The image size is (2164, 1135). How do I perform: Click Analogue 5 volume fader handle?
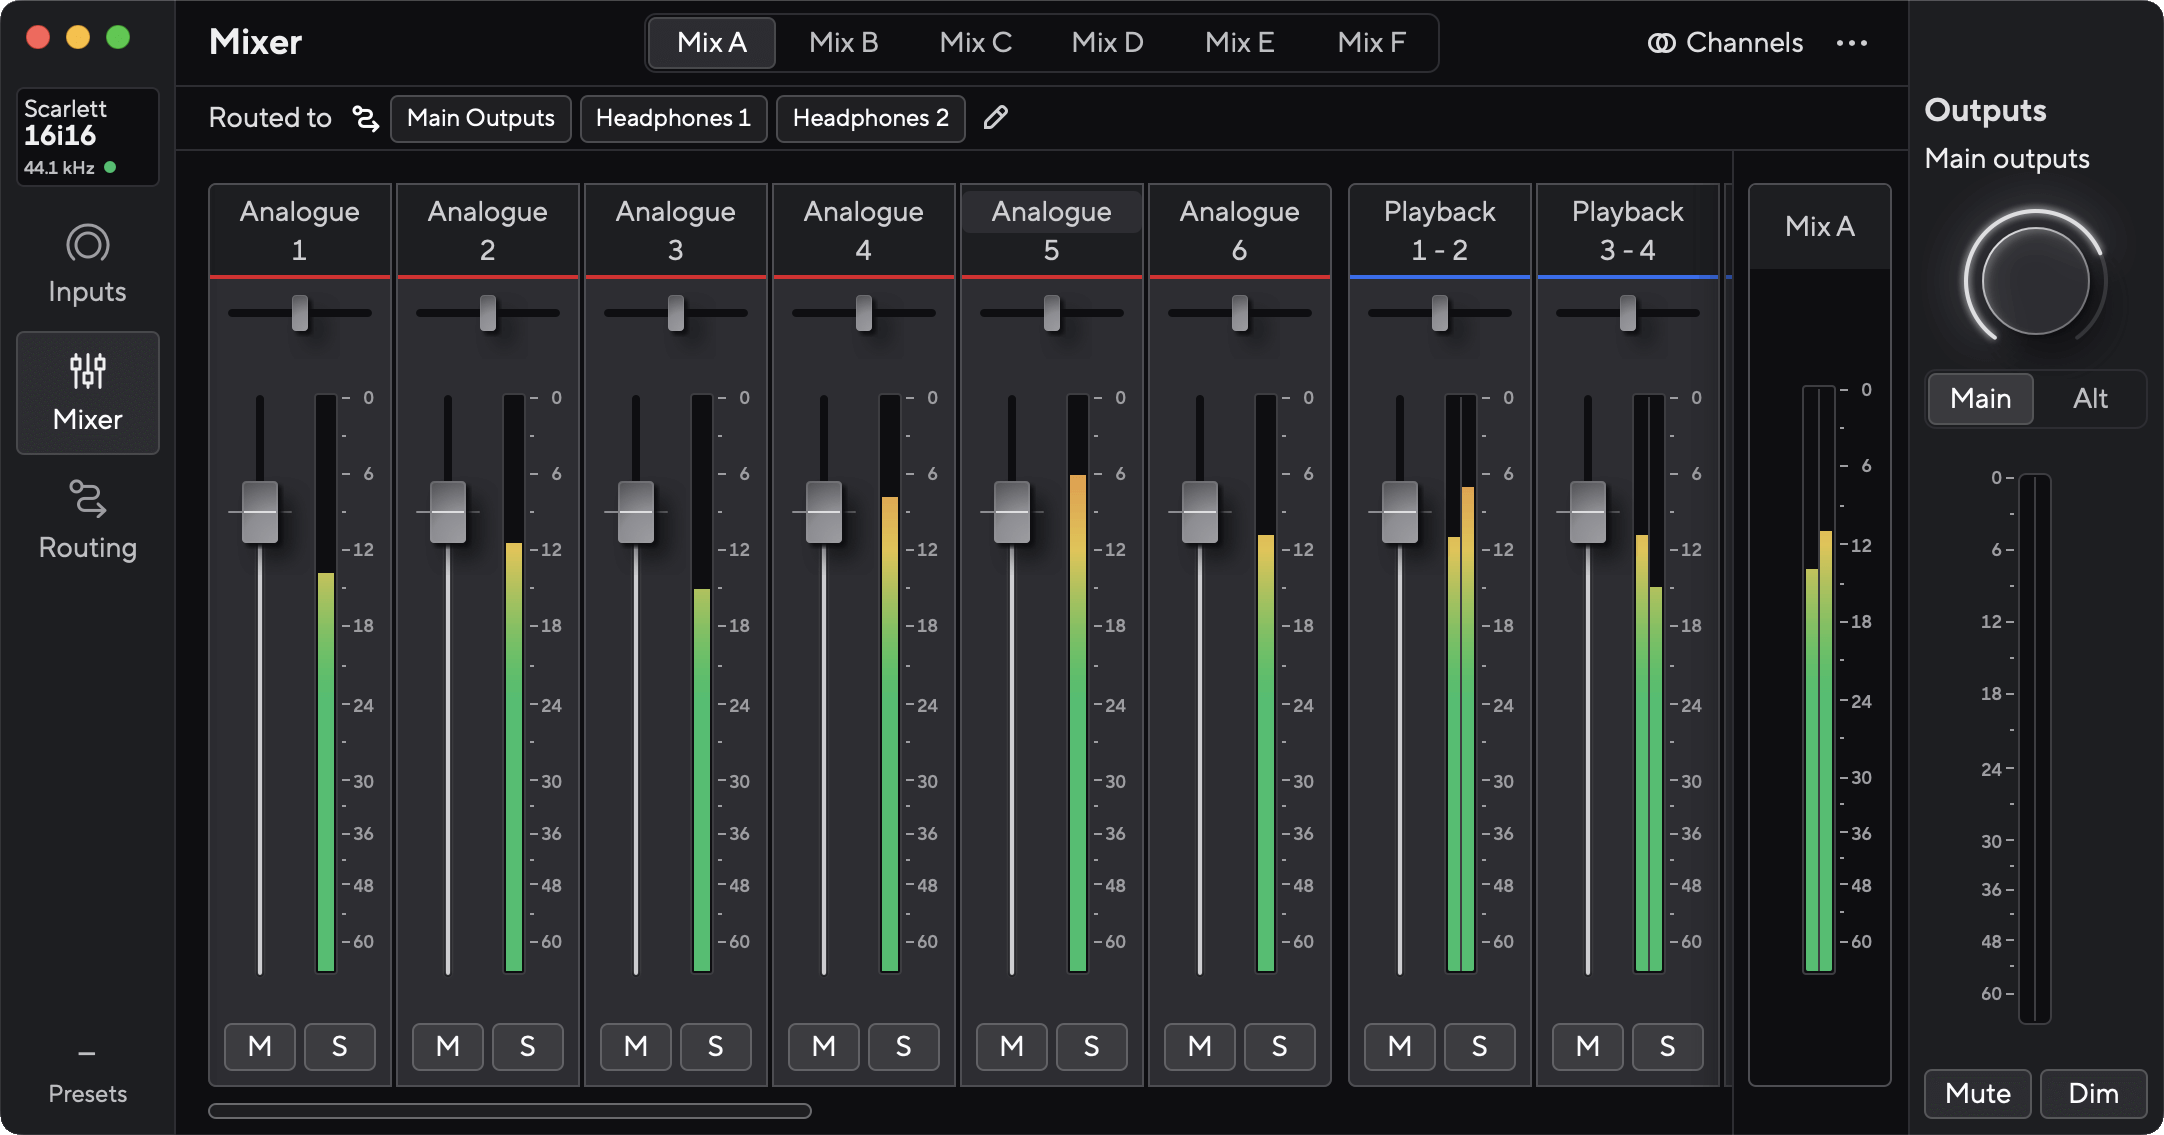point(1012,512)
